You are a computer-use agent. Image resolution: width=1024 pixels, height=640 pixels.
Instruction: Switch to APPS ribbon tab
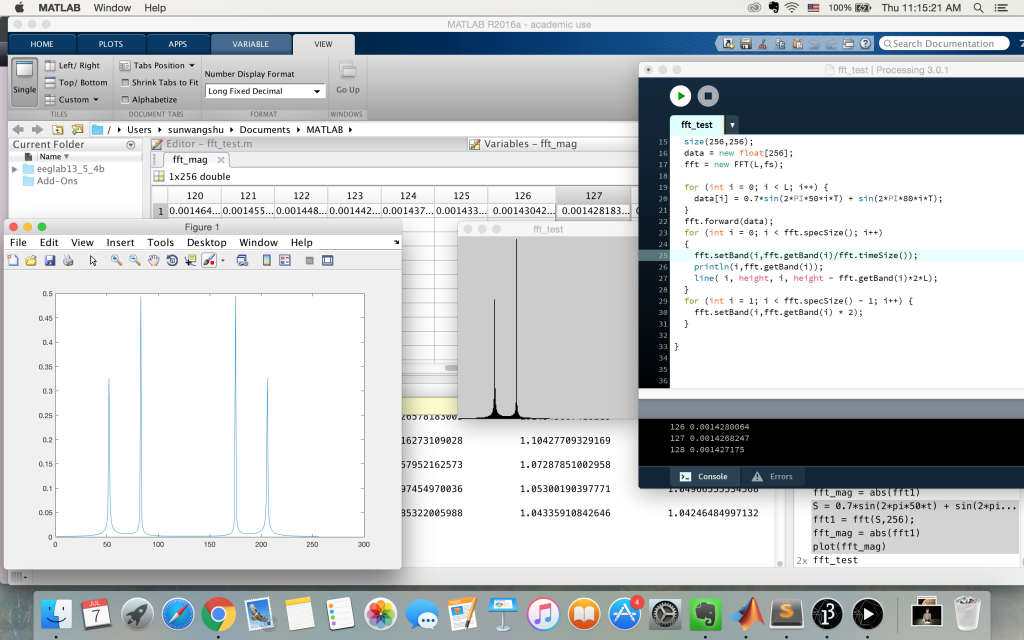pos(178,44)
